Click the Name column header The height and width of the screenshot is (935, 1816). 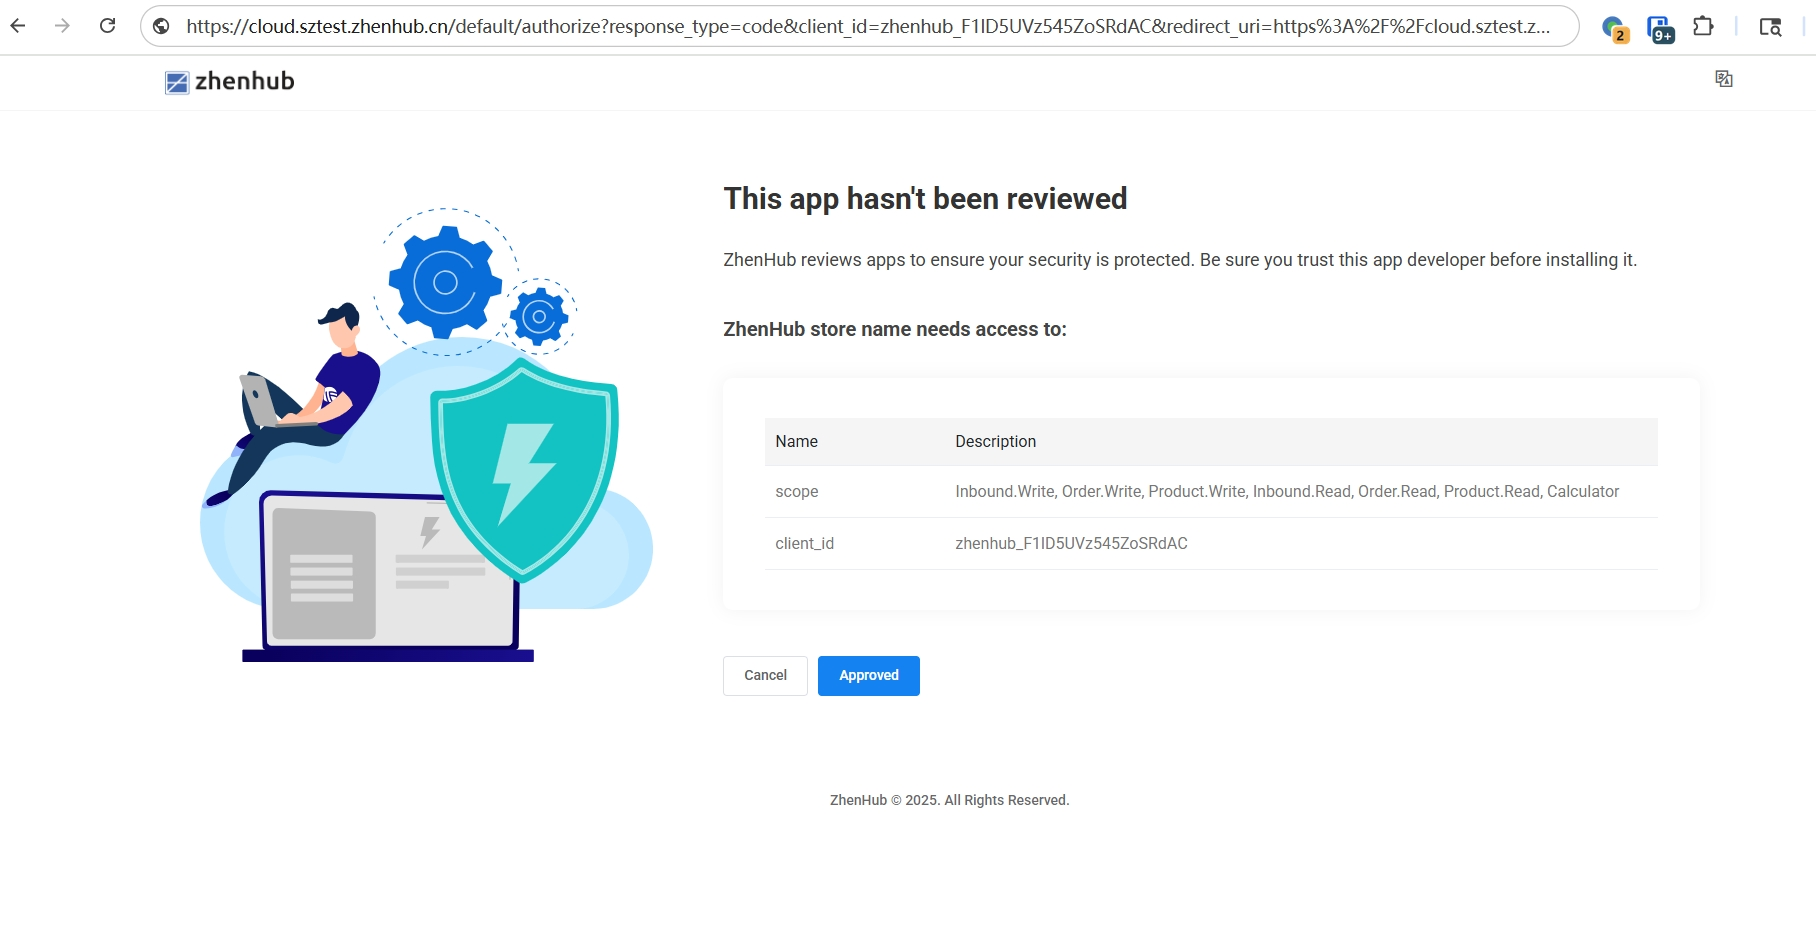pyautogui.click(x=797, y=441)
